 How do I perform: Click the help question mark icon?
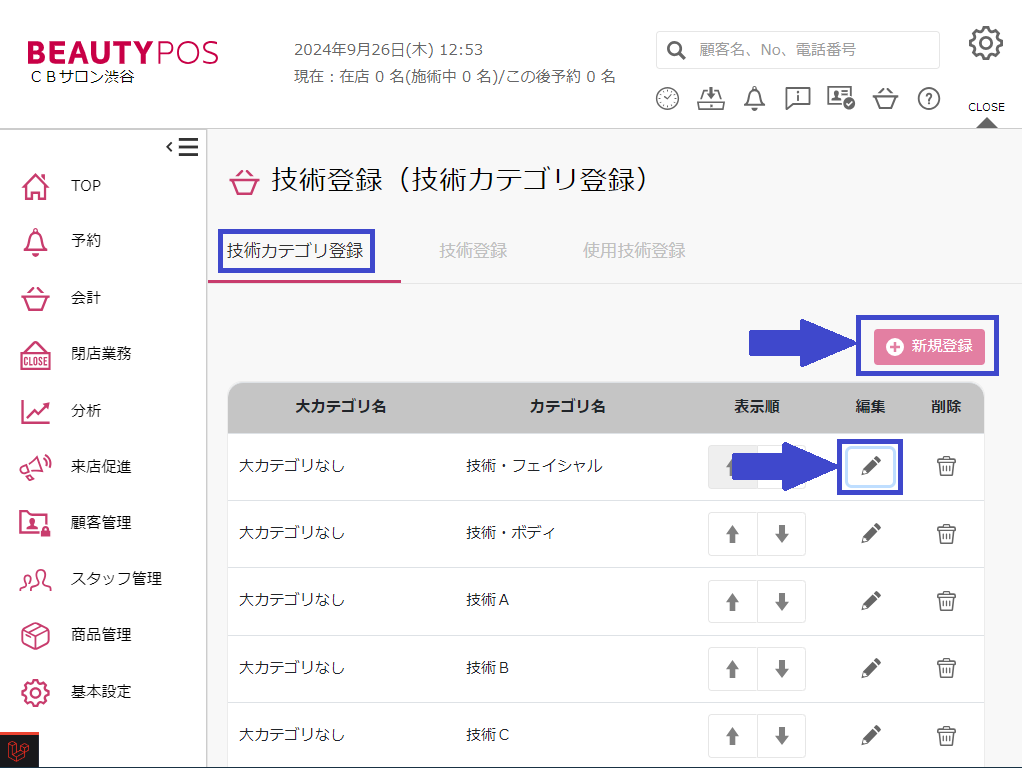pos(929,98)
